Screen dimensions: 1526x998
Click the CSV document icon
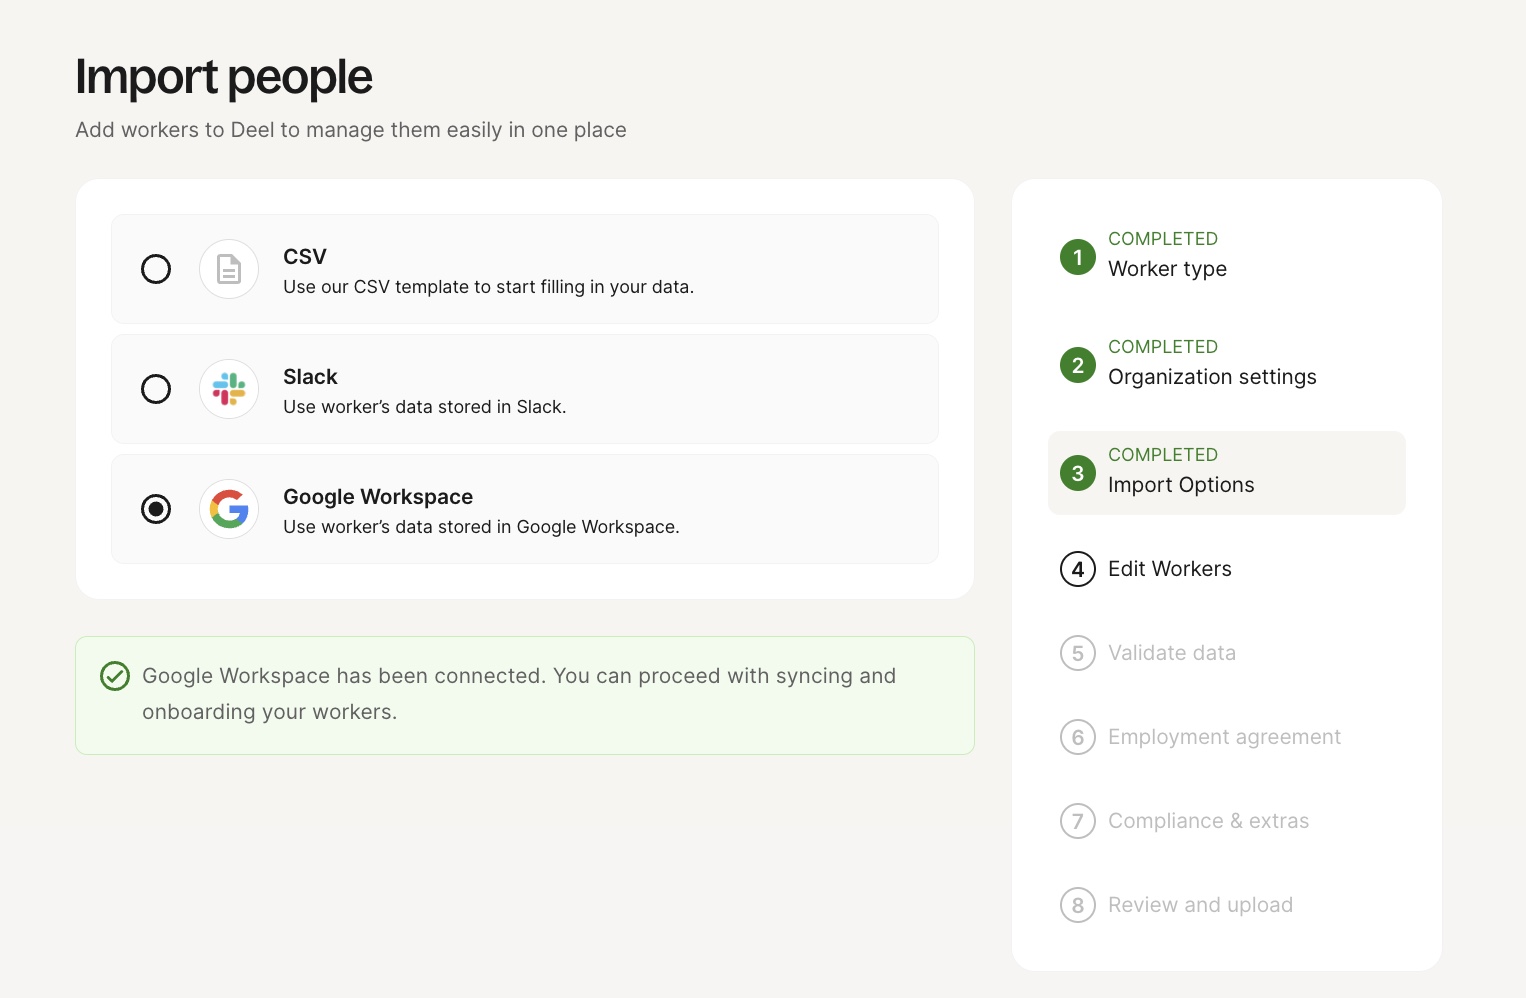229,269
